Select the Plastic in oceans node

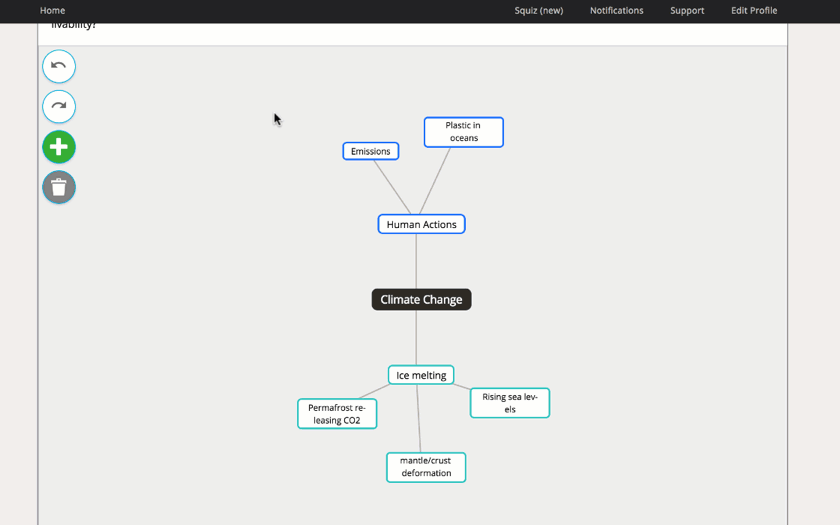(x=464, y=132)
